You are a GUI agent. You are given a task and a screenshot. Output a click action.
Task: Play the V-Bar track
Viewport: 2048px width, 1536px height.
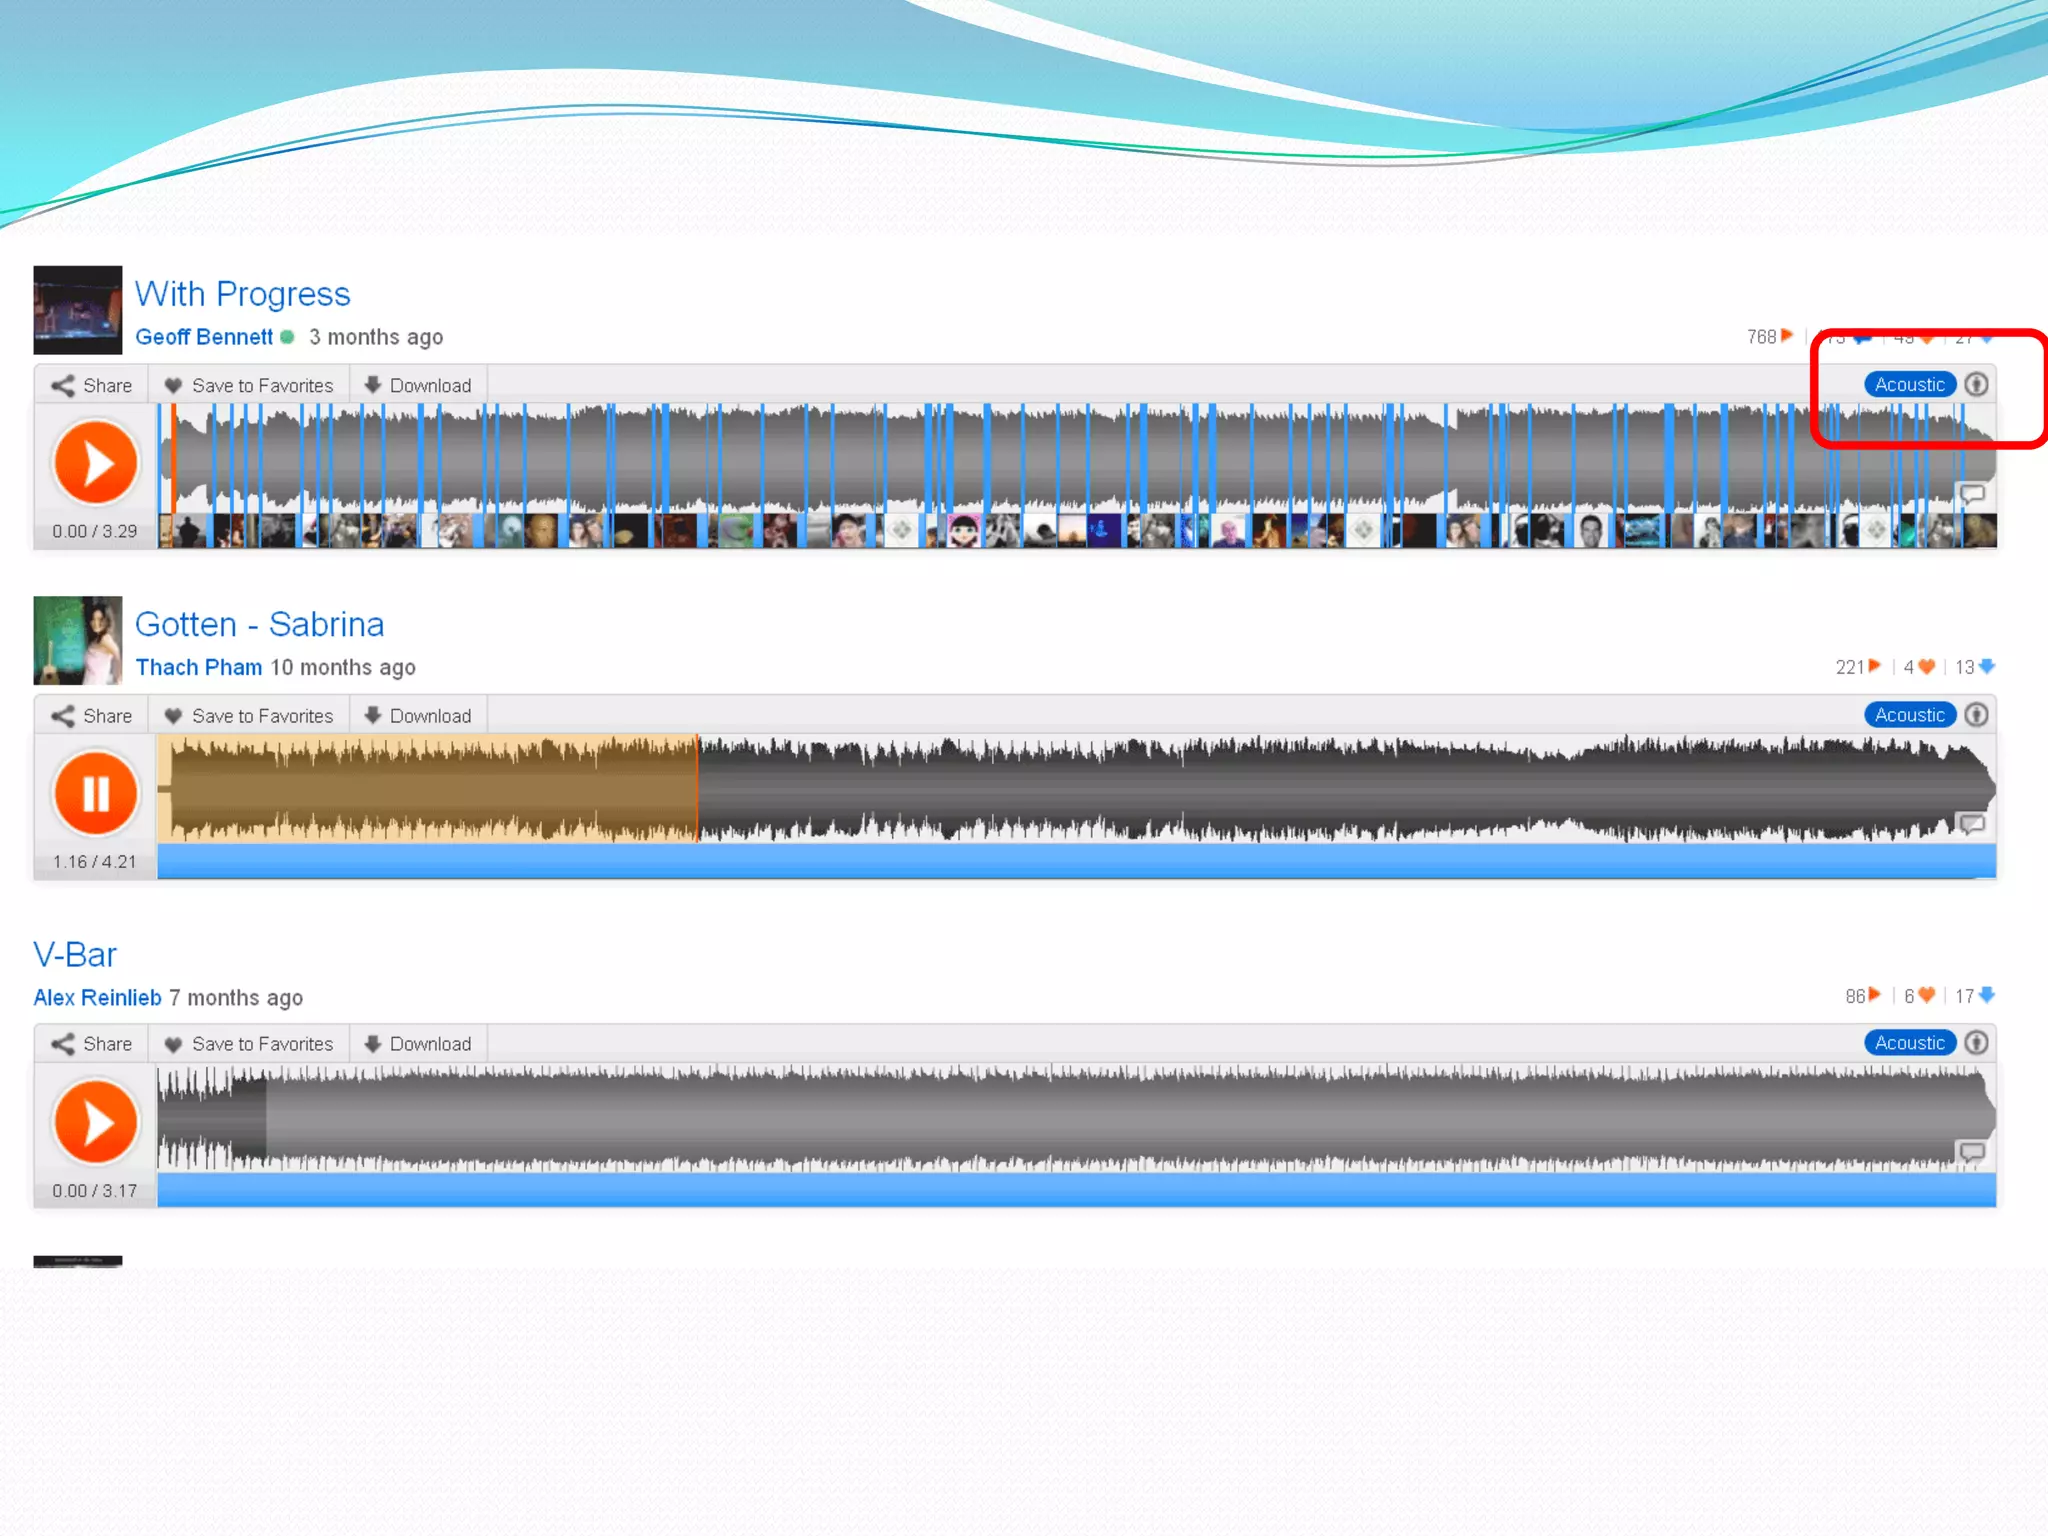pyautogui.click(x=95, y=1122)
